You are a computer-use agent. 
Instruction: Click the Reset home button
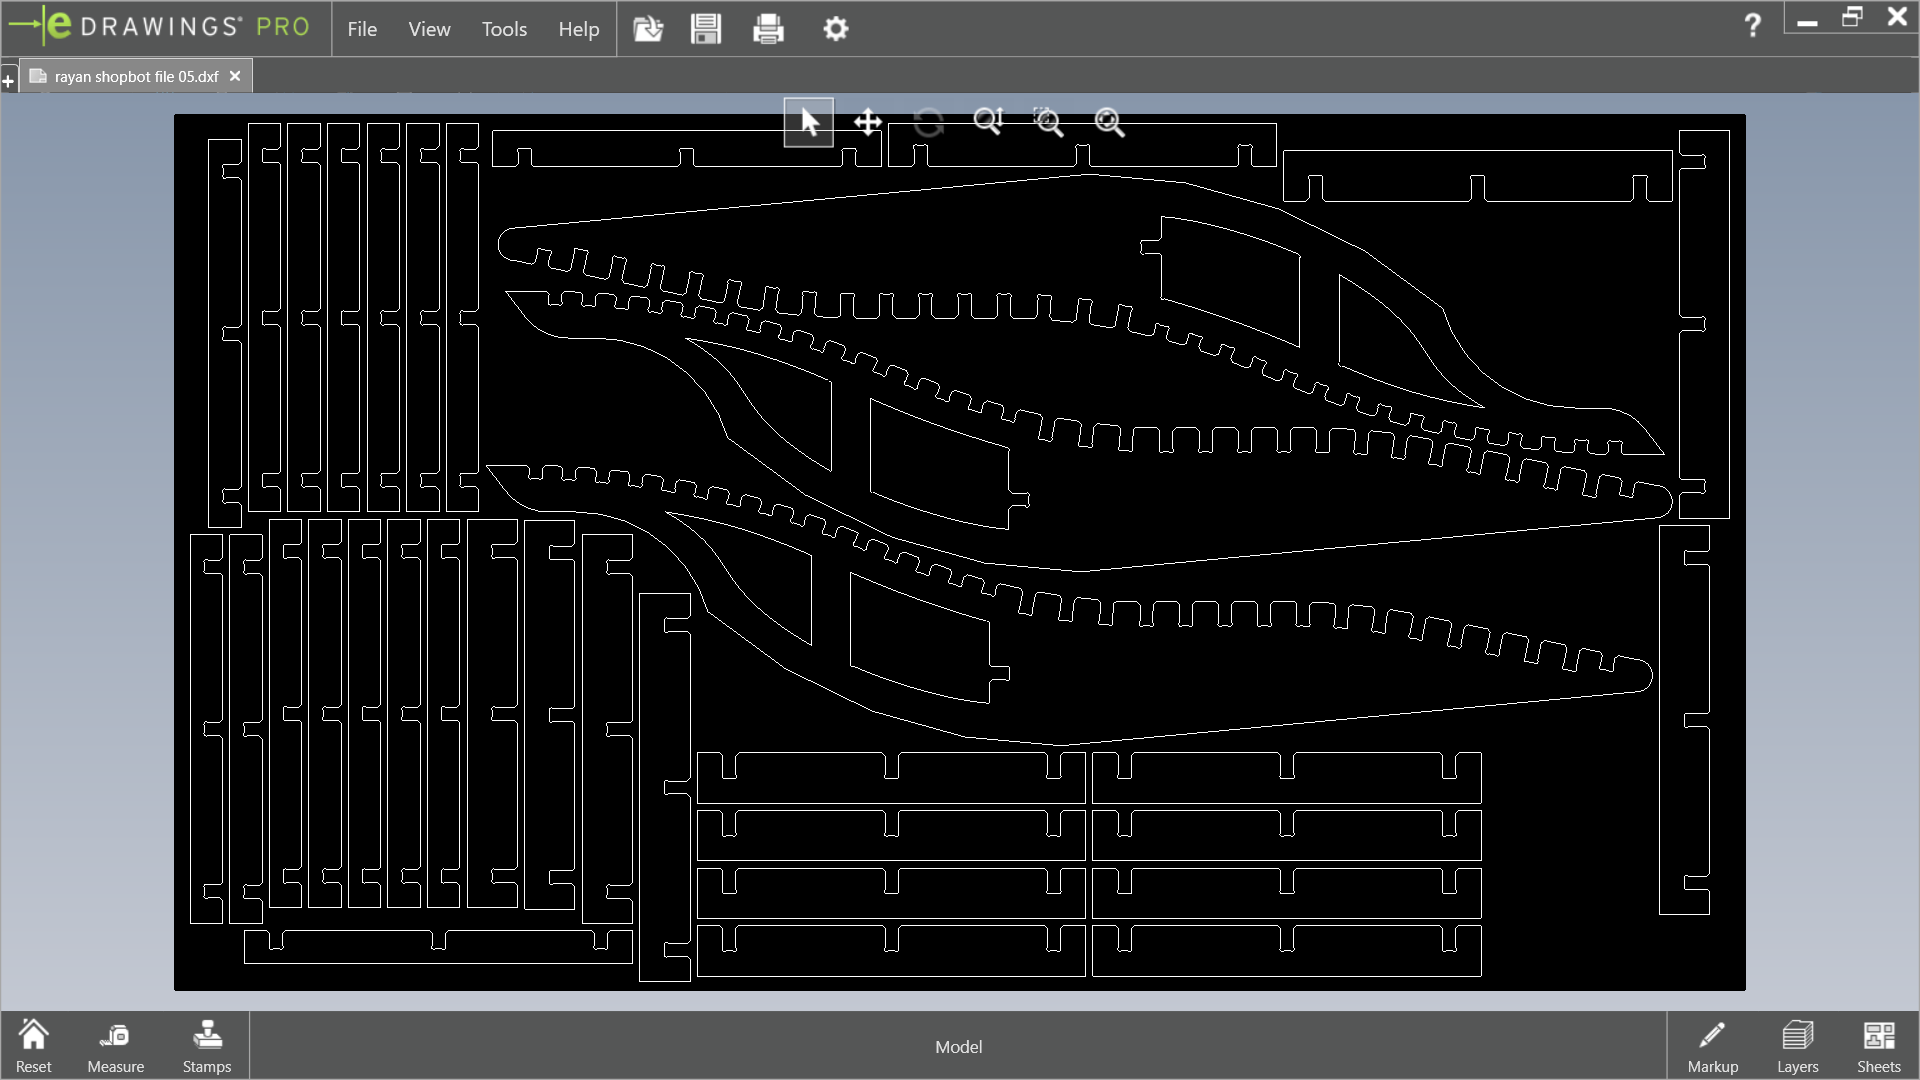33,1045
